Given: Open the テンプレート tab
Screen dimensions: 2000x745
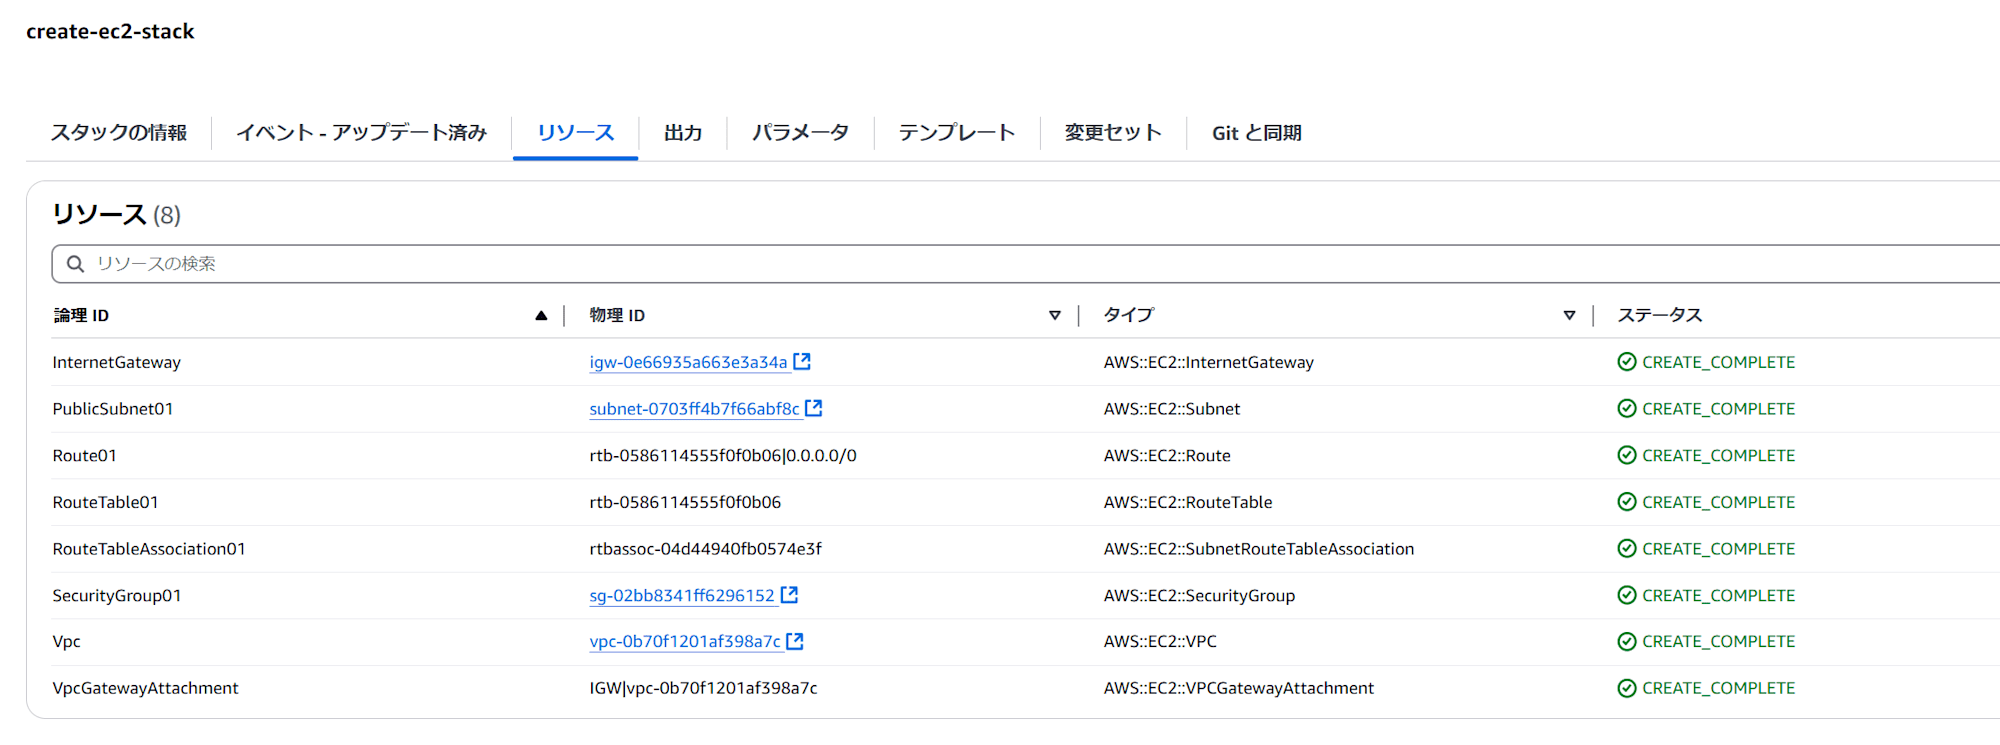Looking at the screenshot, I should 957,133.
